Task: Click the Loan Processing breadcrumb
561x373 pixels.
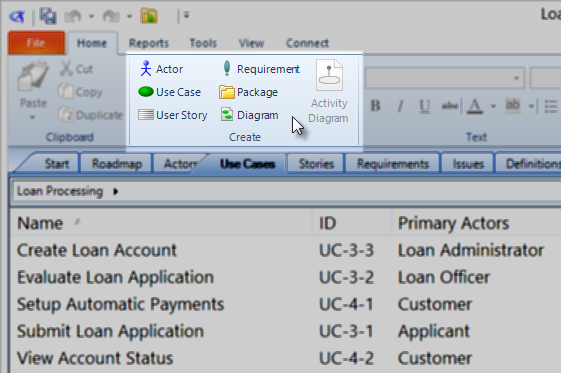Action: 60,191
